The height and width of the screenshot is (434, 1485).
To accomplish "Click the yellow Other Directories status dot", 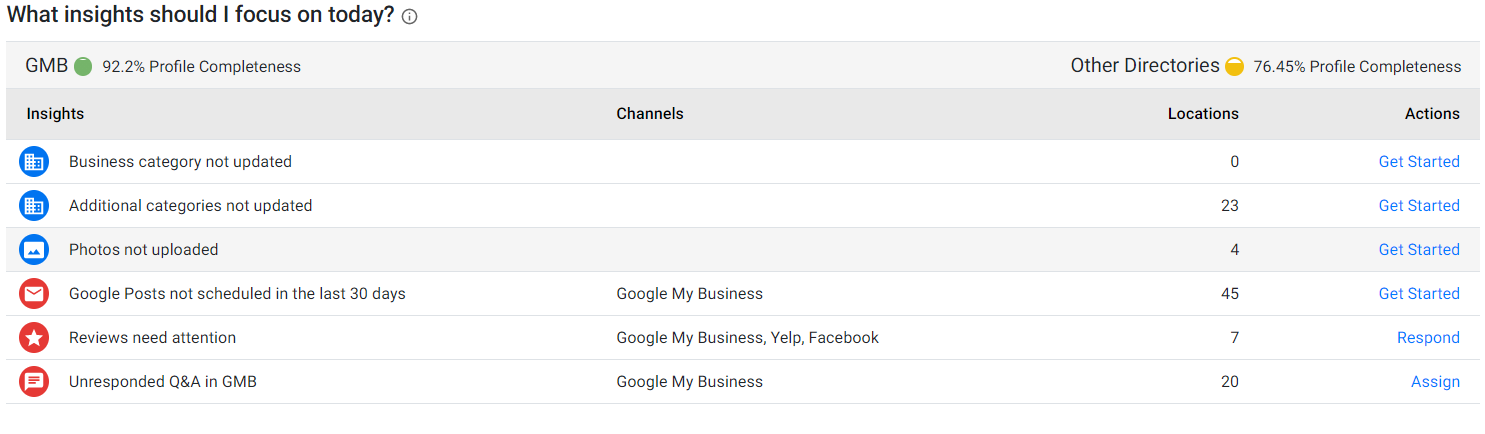I will coord(1235,66).
